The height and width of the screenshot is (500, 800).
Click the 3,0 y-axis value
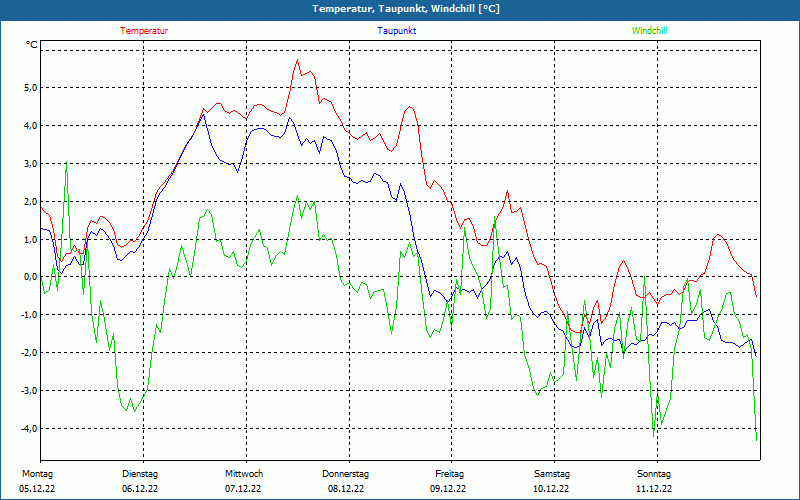tap(31, 164)
